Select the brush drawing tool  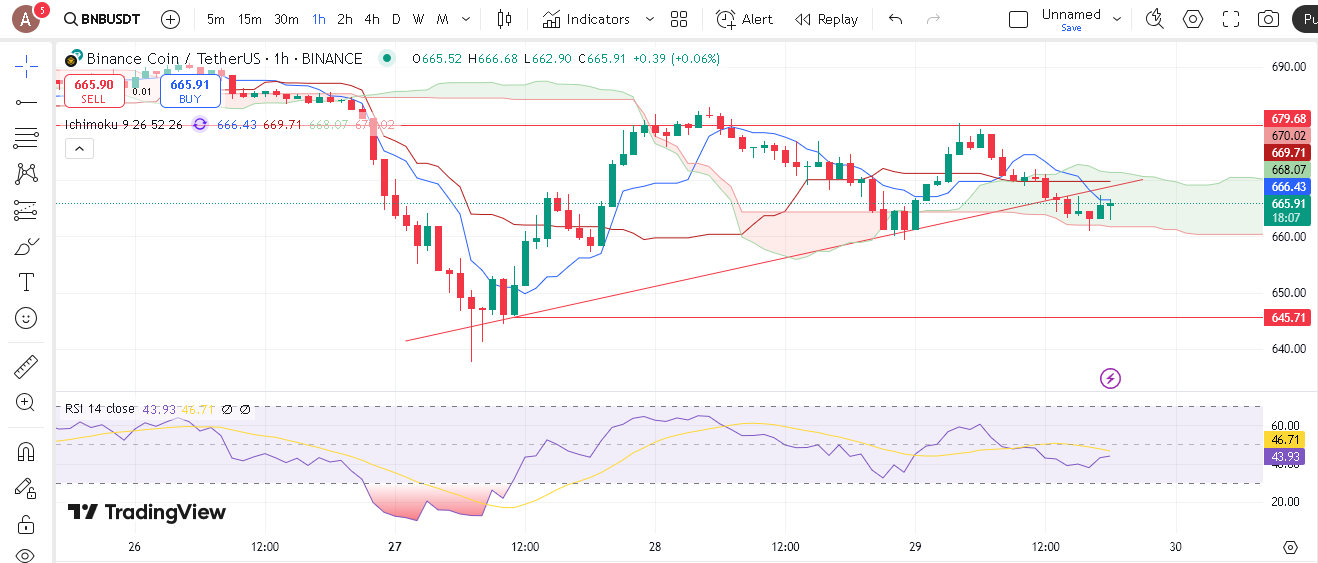click(26, 246)
